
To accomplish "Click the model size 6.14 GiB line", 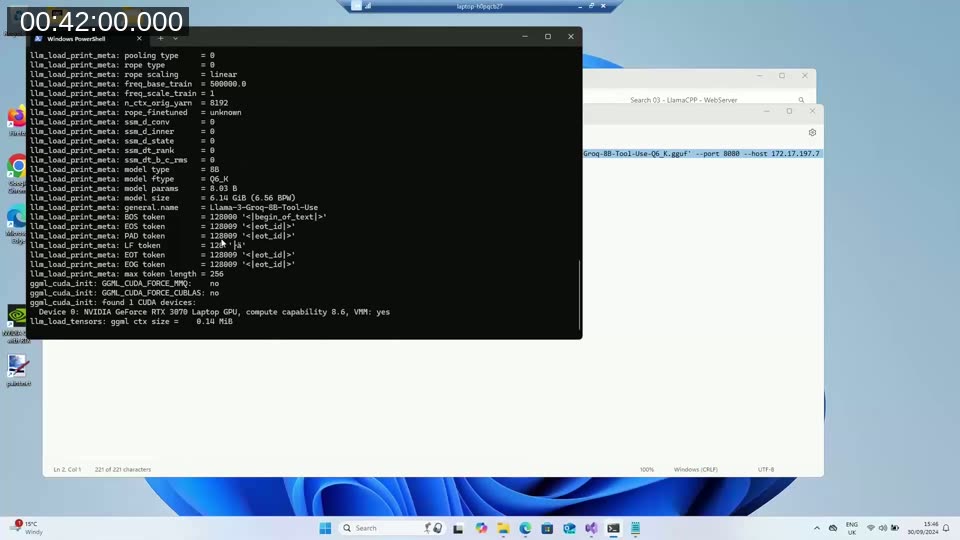I will click(x=163, y=198).
